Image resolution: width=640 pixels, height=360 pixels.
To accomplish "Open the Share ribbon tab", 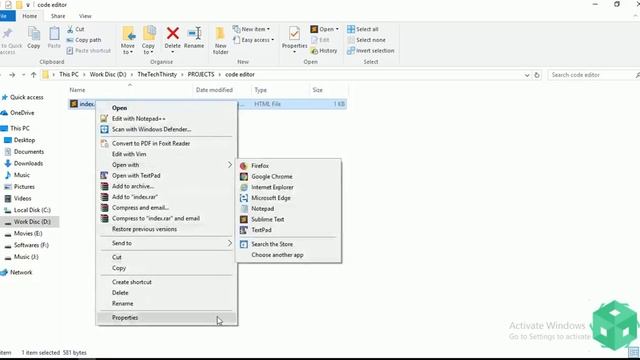I will tap(58, 16).
